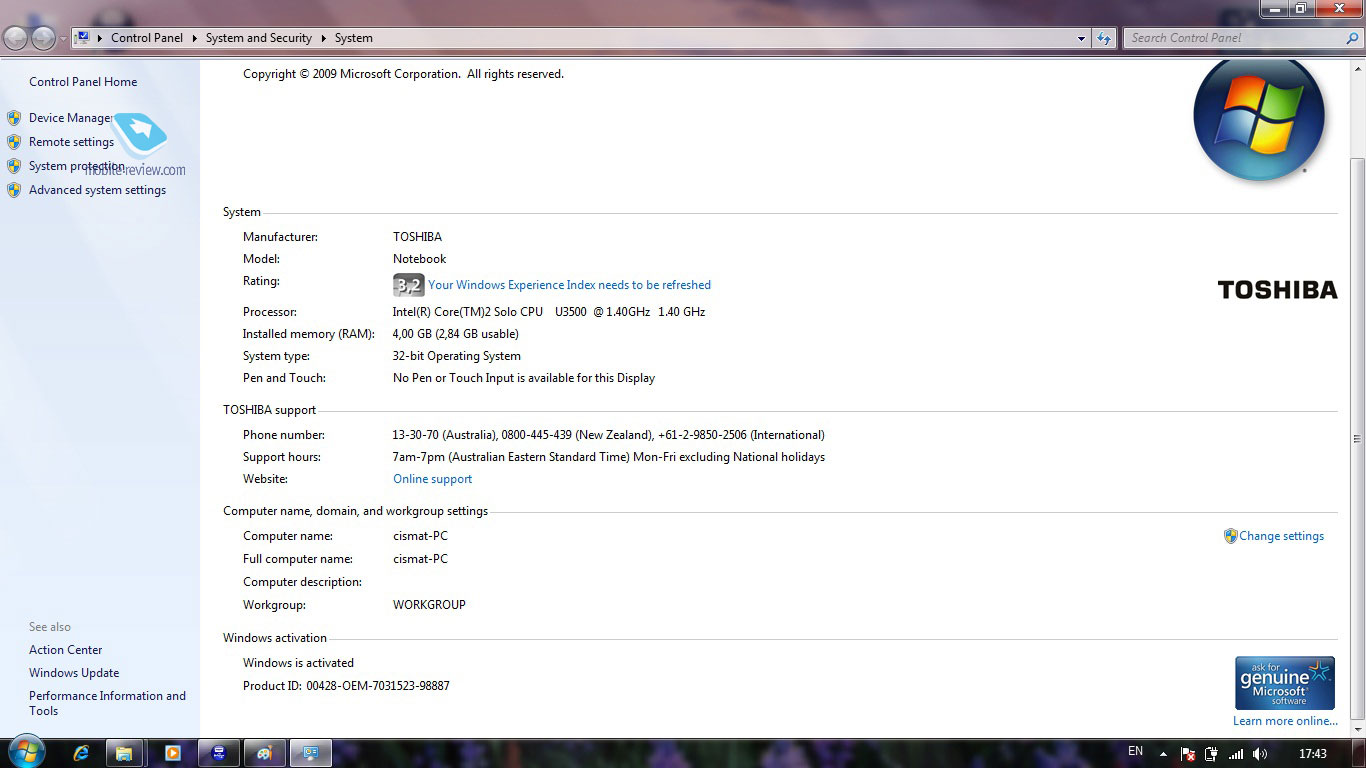Select 32-bit Operating System text
This screenshot has height=768, width=1366.
457,356
